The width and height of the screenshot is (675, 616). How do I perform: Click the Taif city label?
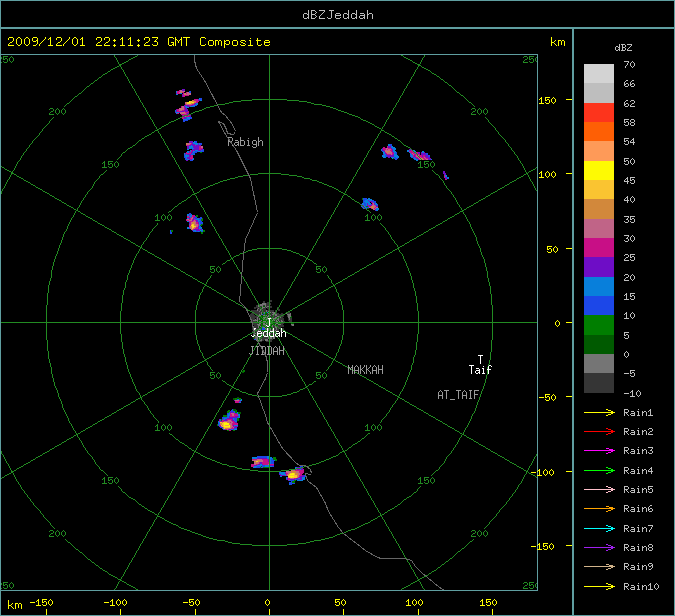(x=480, y=370)
